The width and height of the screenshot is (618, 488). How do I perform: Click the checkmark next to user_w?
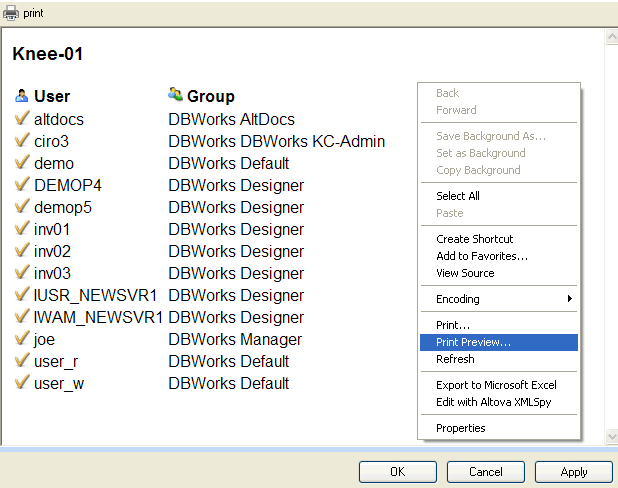pyautogui.click(x=22, y=383)
